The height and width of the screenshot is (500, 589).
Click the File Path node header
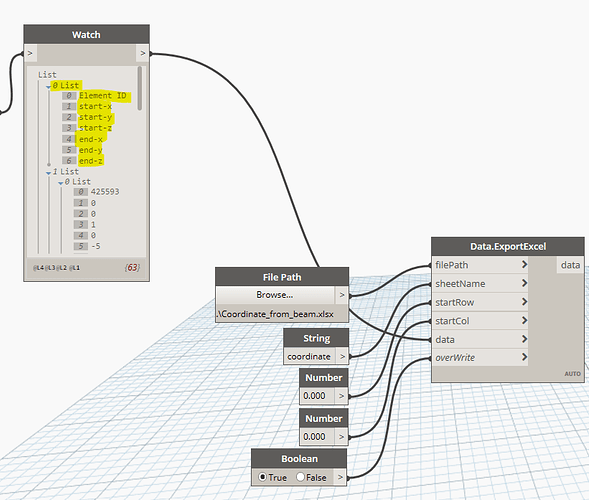click(x=282, y=277)
